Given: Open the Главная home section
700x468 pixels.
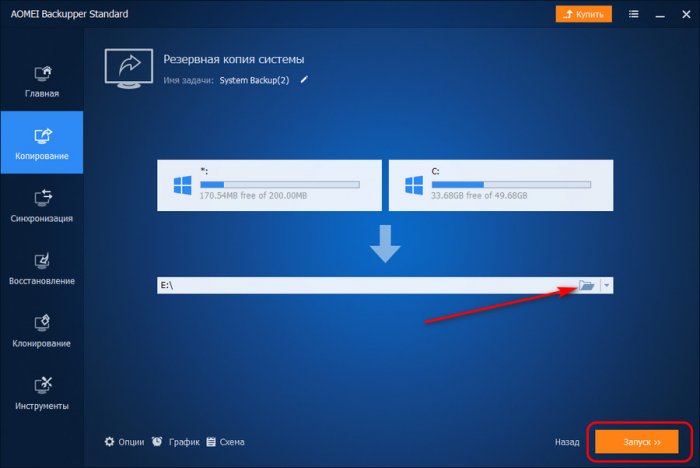Looking at the screenshot, I should [42, 80].
